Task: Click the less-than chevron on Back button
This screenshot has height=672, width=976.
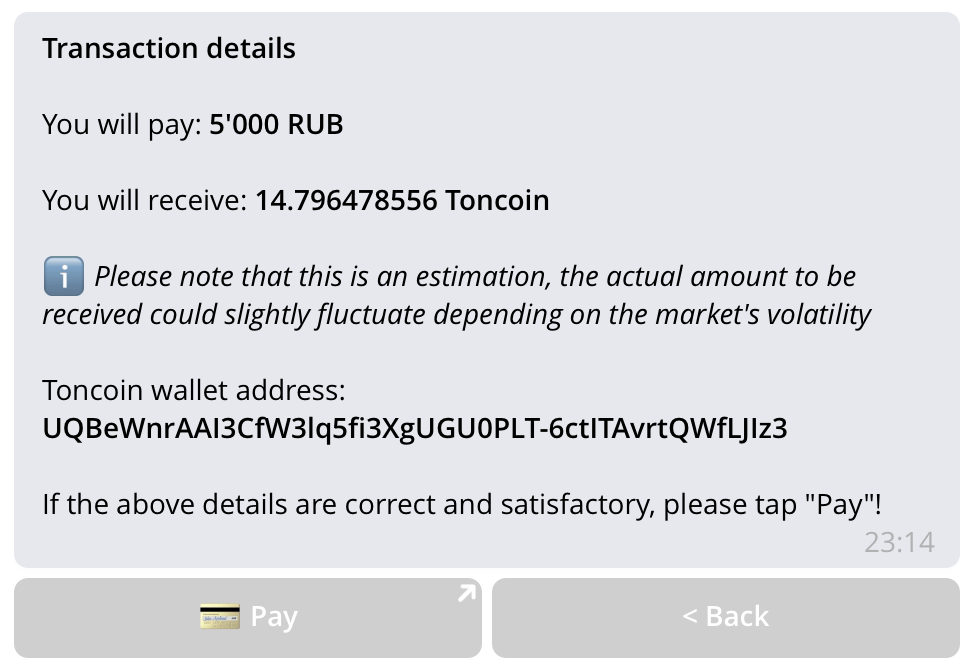Action: coord(690,617)
